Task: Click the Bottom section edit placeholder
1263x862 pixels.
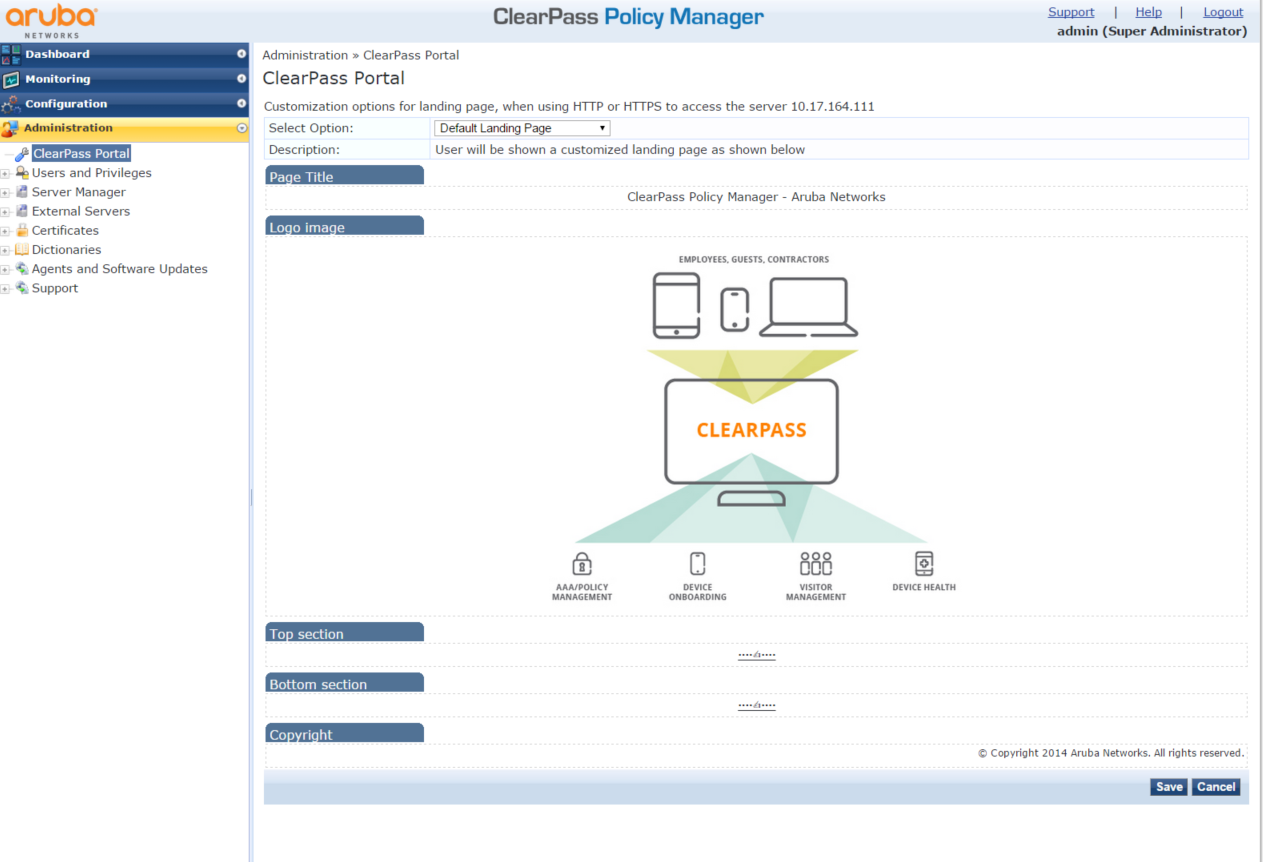Action: 757,705
